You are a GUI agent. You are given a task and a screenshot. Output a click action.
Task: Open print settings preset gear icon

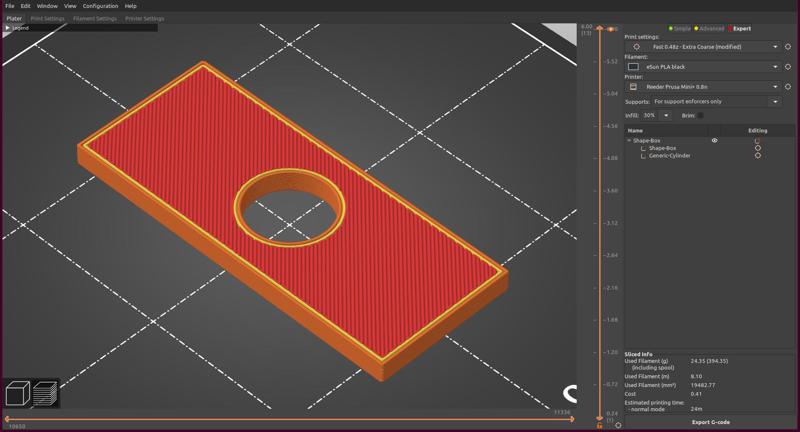click(788, 46)
